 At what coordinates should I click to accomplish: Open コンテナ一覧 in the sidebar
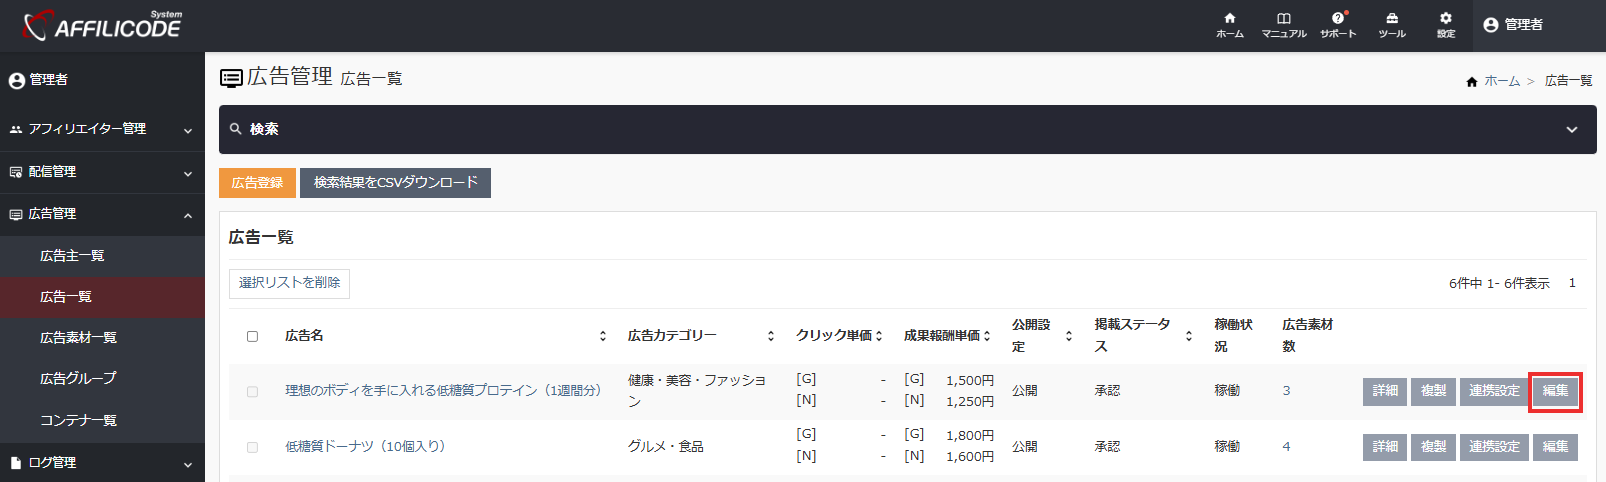(x=102, y=421)
